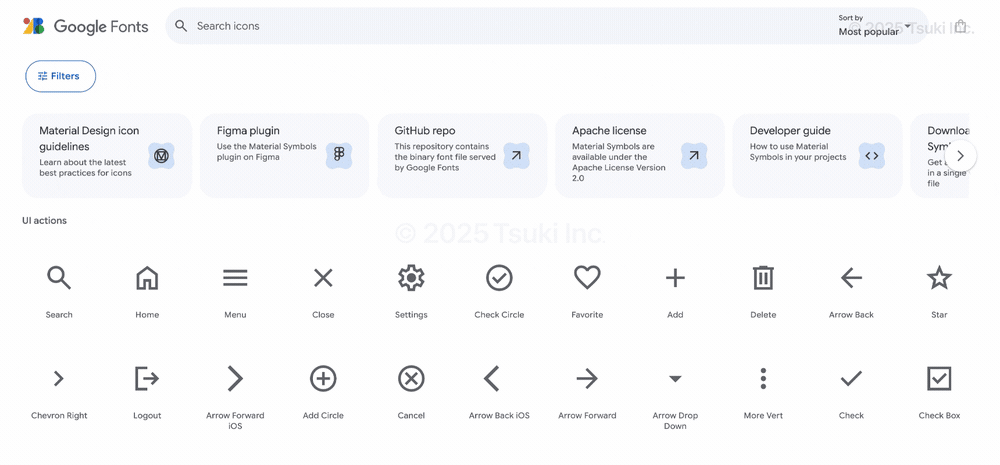The height and width of the screenshot is (465, 1000).
Task: Focus the Search icons field
Action: (497, 26)
